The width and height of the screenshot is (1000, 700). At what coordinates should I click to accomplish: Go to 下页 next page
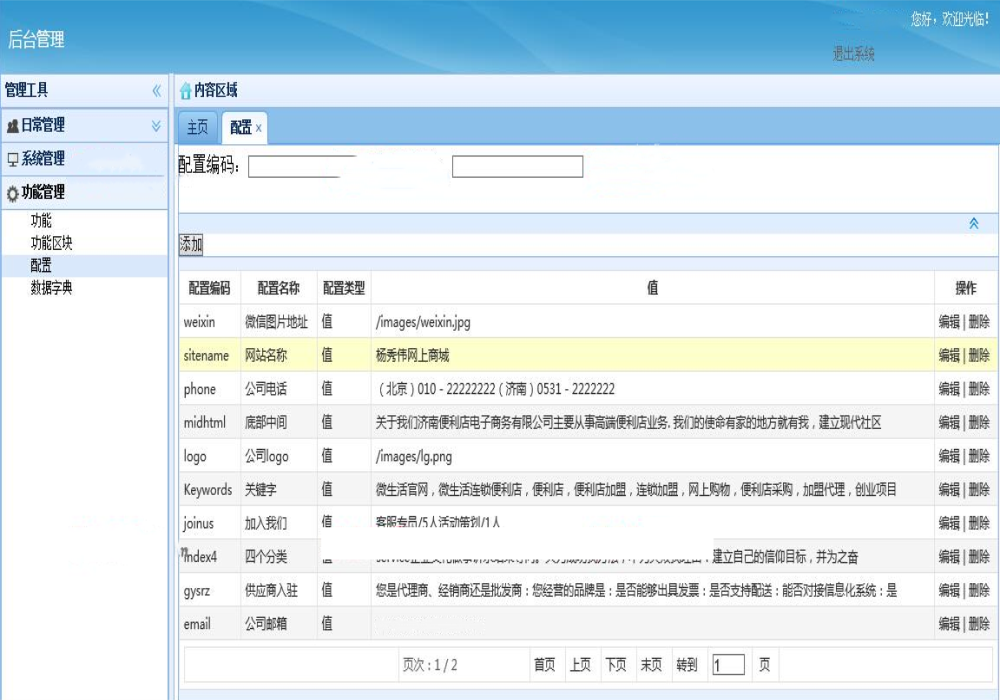point(615,665)
